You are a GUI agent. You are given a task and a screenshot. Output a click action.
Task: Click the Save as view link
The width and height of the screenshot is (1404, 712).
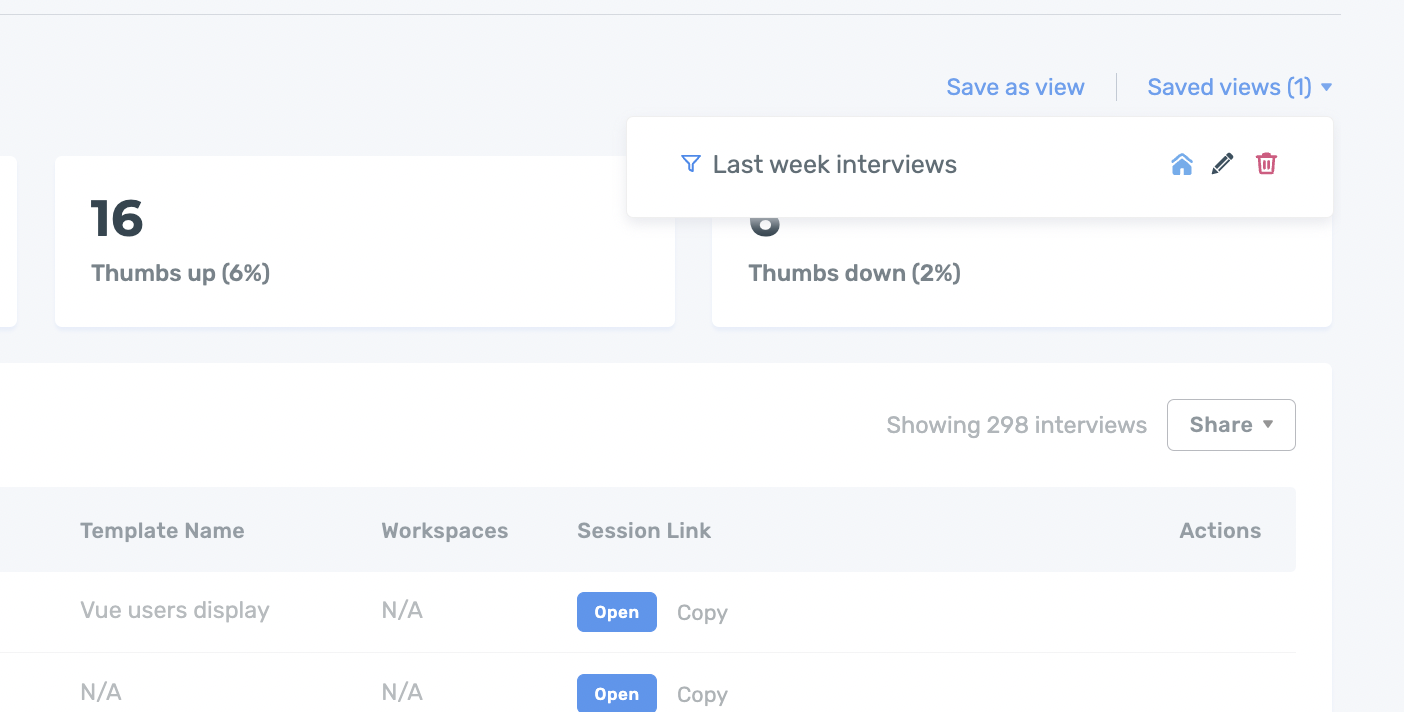1015,88
